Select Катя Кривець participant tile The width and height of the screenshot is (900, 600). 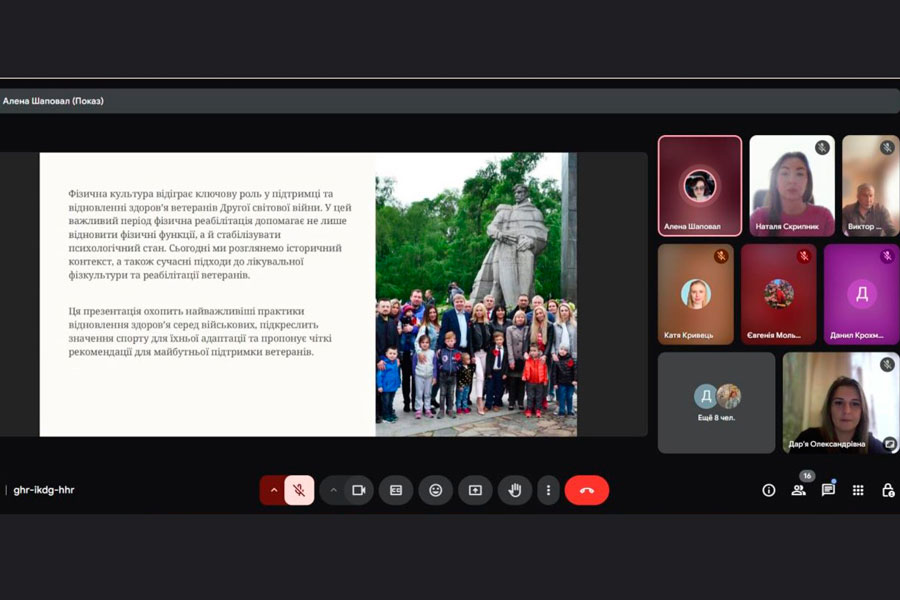click(x=696, y=294)
